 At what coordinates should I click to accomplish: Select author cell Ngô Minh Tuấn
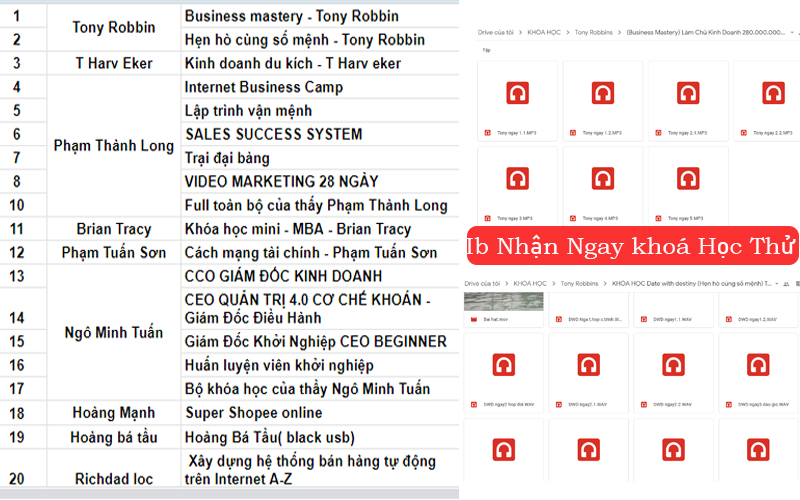tap(114, 333)
